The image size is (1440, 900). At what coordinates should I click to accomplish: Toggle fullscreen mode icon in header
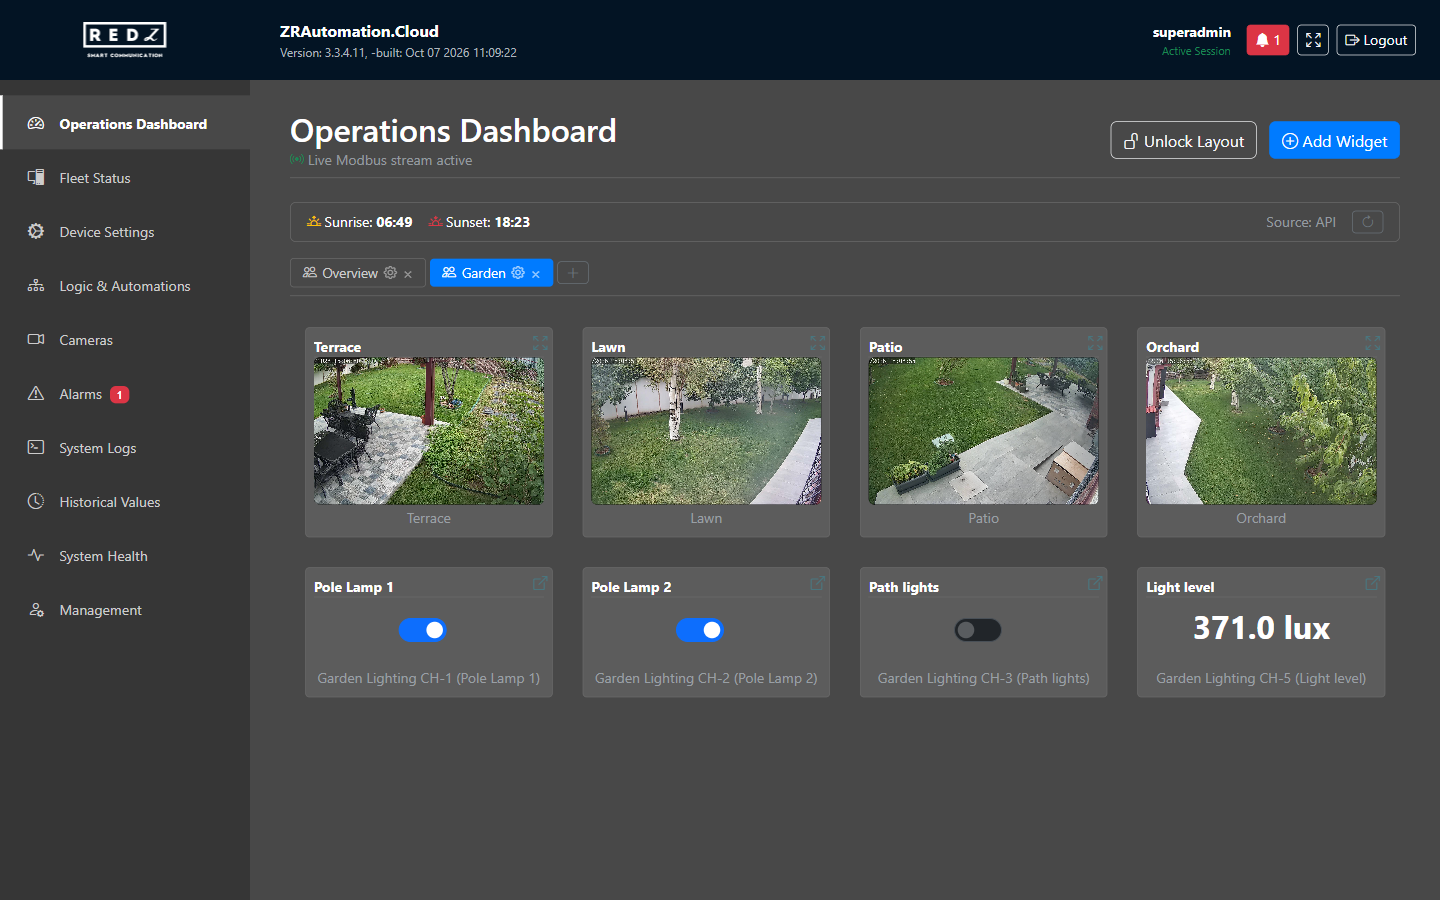tap(1313, 40)
